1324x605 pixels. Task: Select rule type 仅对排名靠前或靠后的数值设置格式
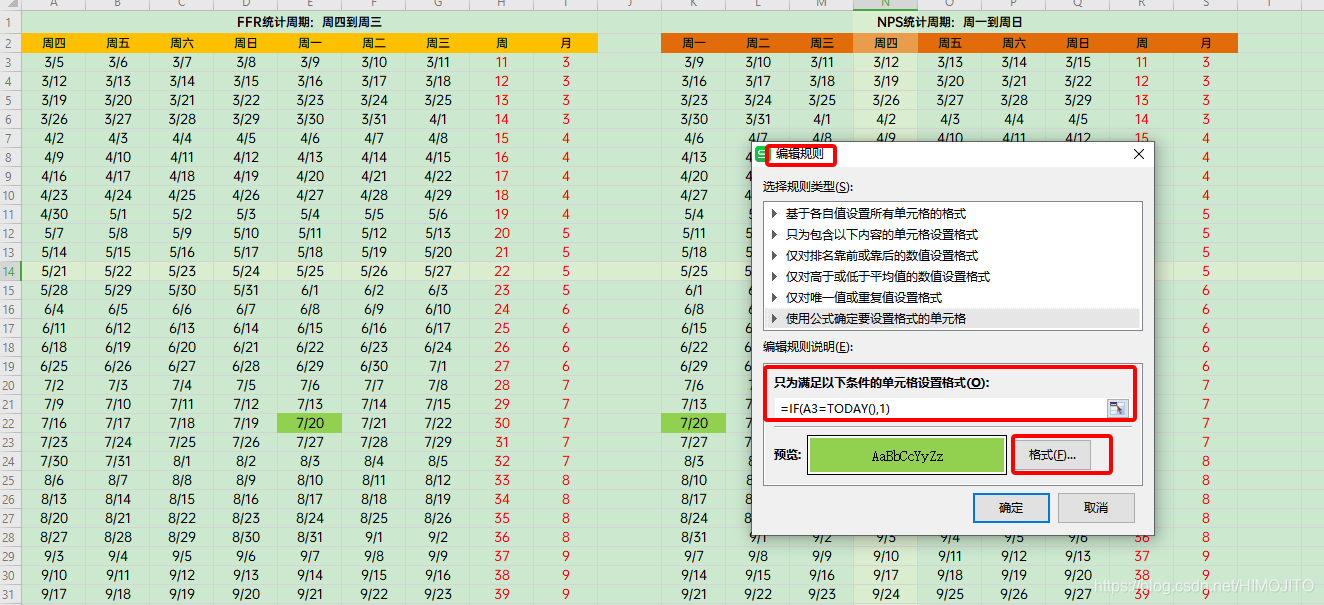coord(951,255)
